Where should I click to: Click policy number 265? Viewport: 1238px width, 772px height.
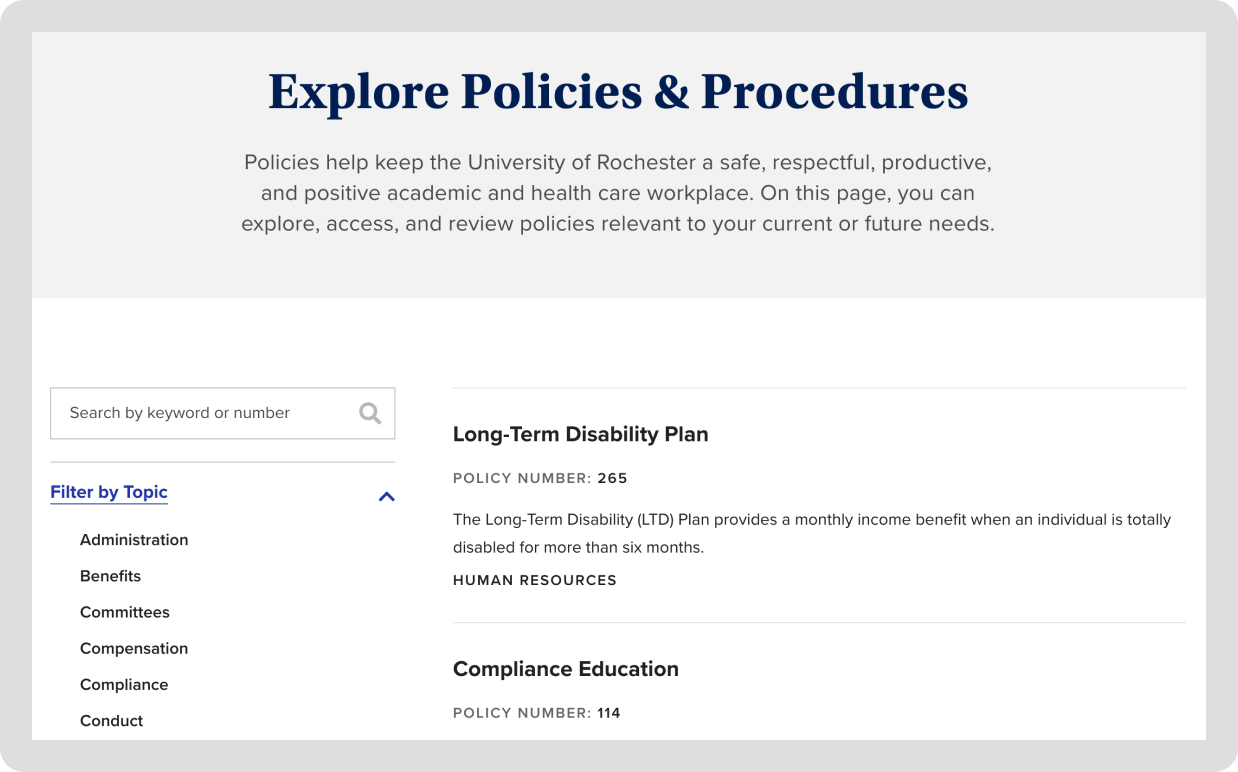pos(612,478)
